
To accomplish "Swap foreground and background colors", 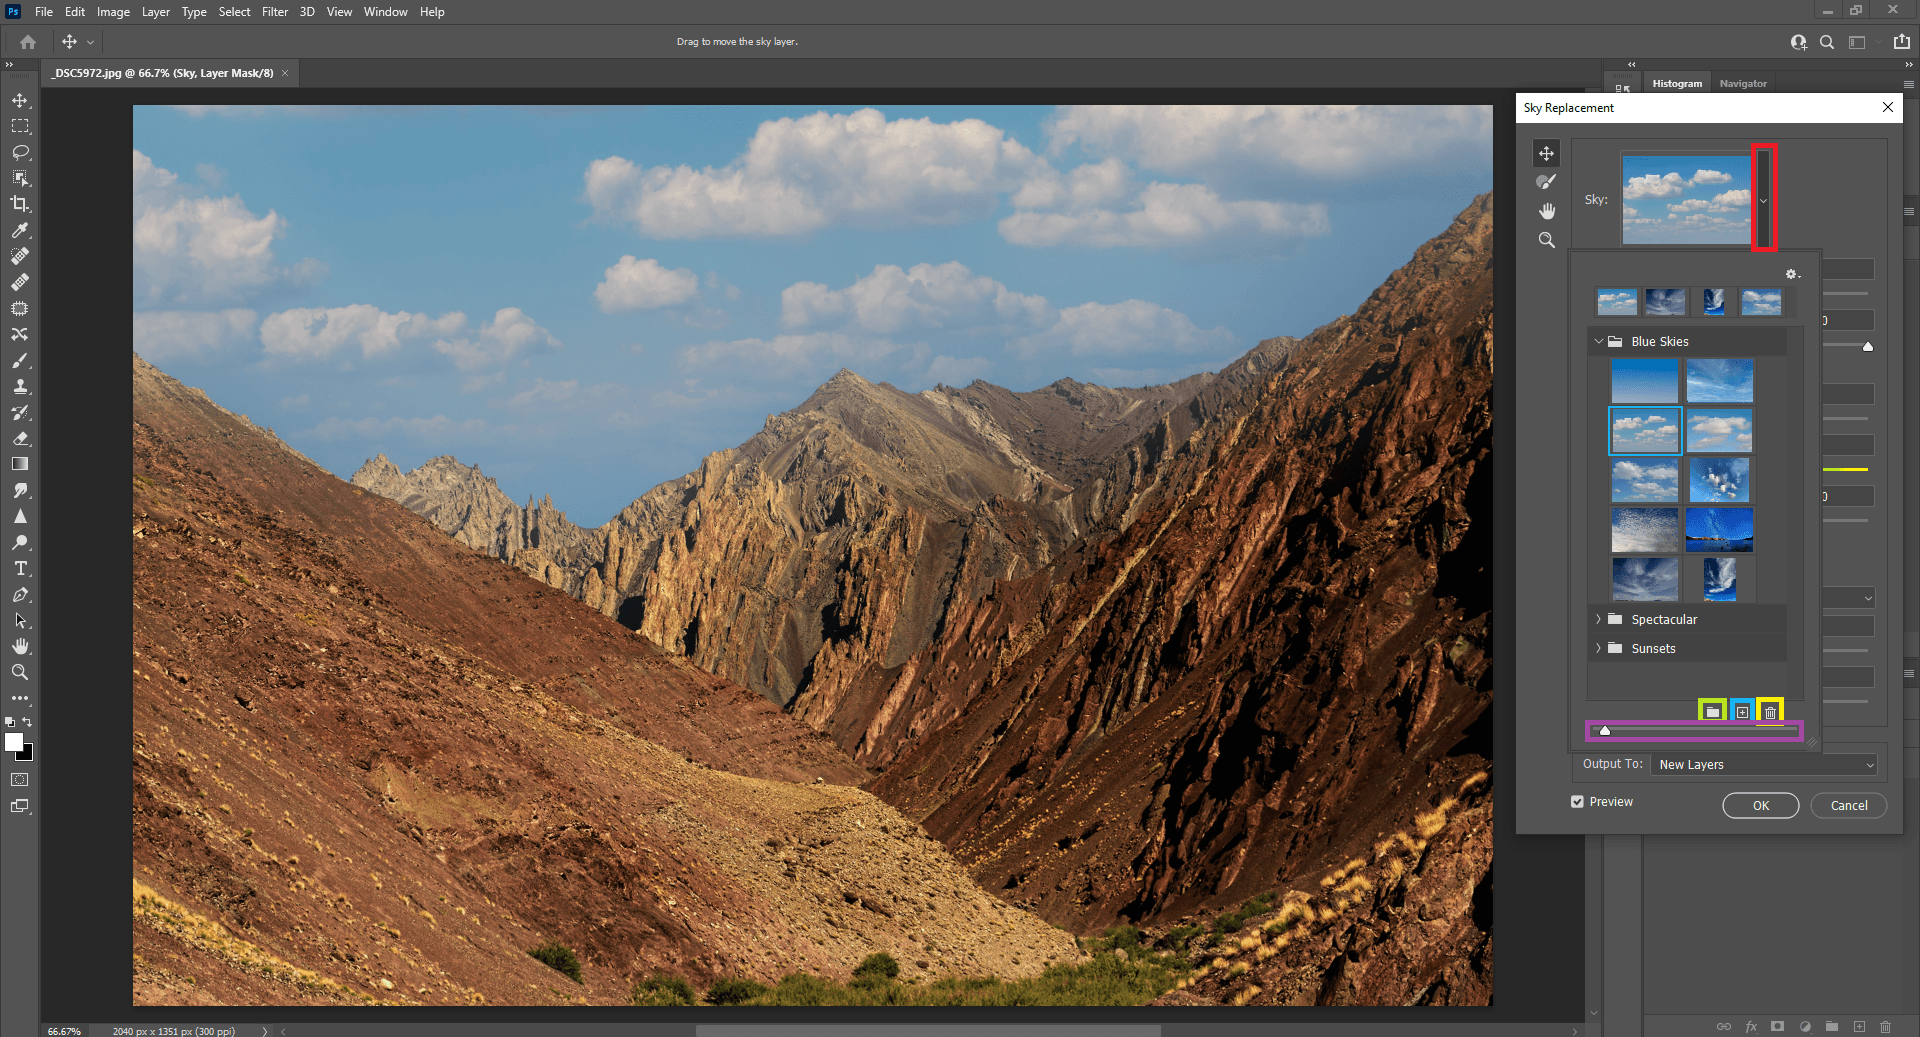I will pos(28,722).
